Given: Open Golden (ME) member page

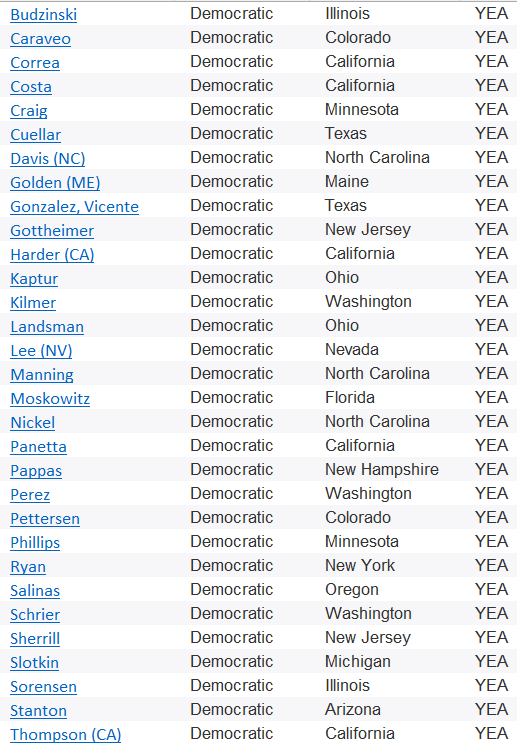Looking at the screenshot, I should click(x=55, y=183).
